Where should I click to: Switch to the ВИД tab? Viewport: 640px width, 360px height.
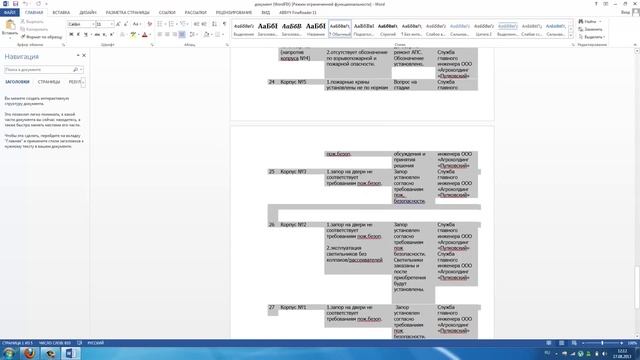click(266, 13)
